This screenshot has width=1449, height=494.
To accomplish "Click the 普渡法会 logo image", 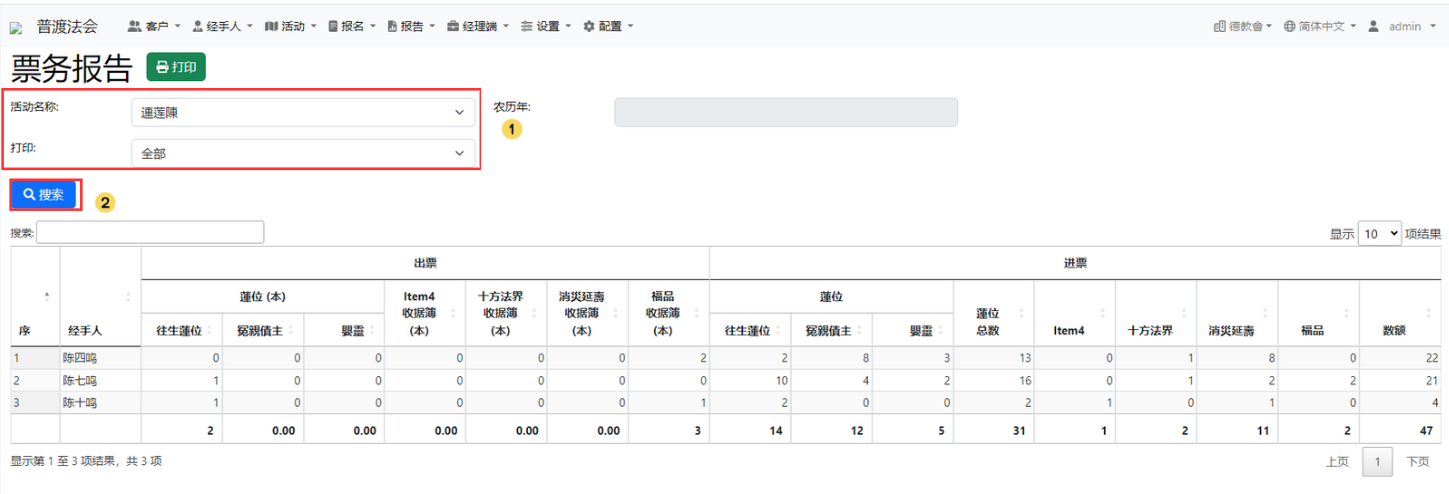I will 16,28.
